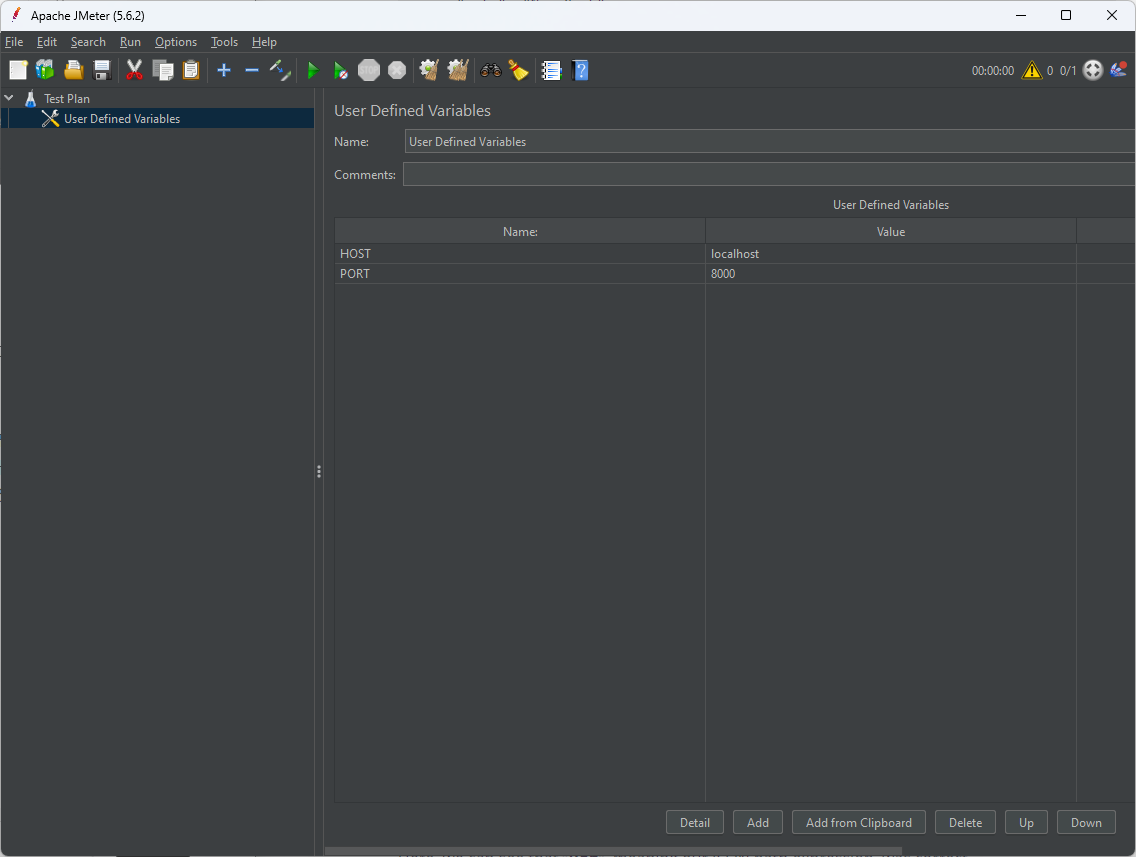Click the Cut scissors icon
Viewport: 1136px width, 857px height.
[x=134, y=70]
